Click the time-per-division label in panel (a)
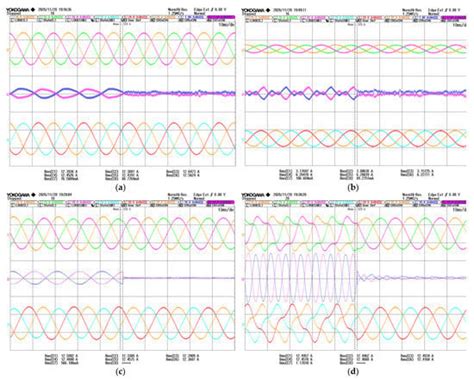474x380 pixels. point(227,25)
